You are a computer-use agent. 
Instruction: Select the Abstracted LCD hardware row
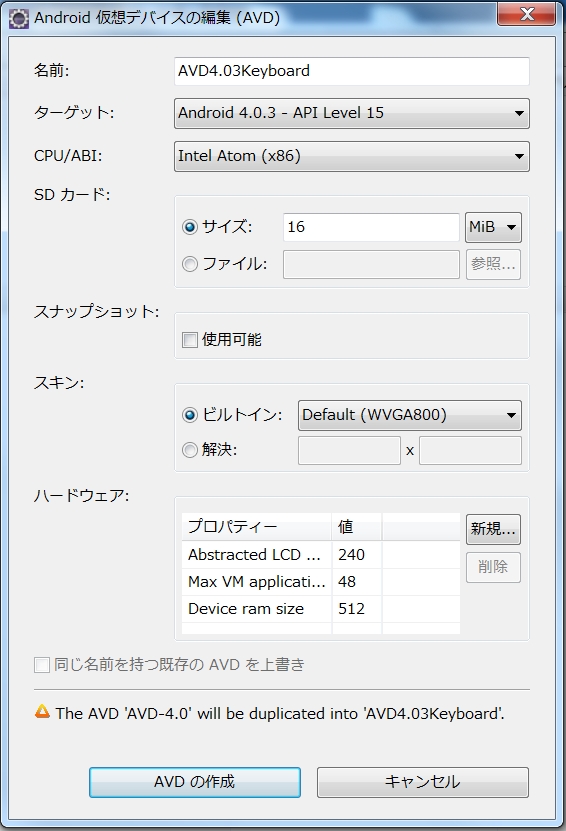tap(321, 555)
